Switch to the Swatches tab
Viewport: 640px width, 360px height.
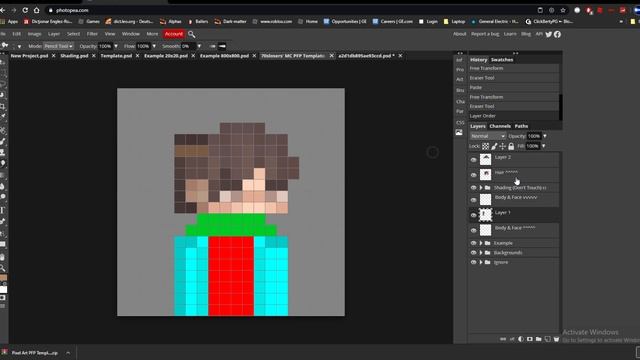tap(502, 60)
